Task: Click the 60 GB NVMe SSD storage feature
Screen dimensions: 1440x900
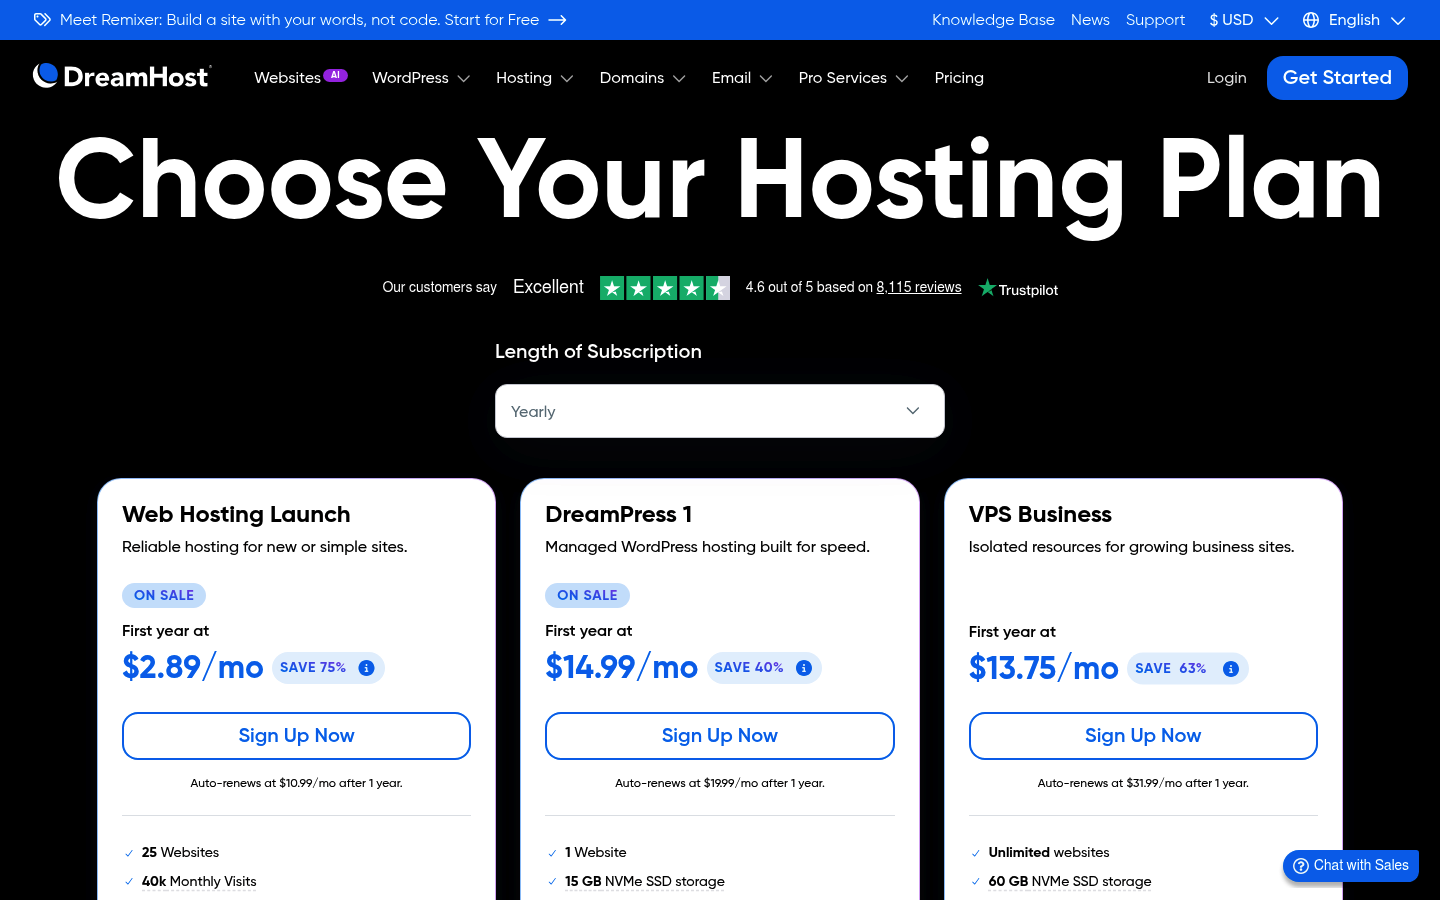Action: [1069, 881]
